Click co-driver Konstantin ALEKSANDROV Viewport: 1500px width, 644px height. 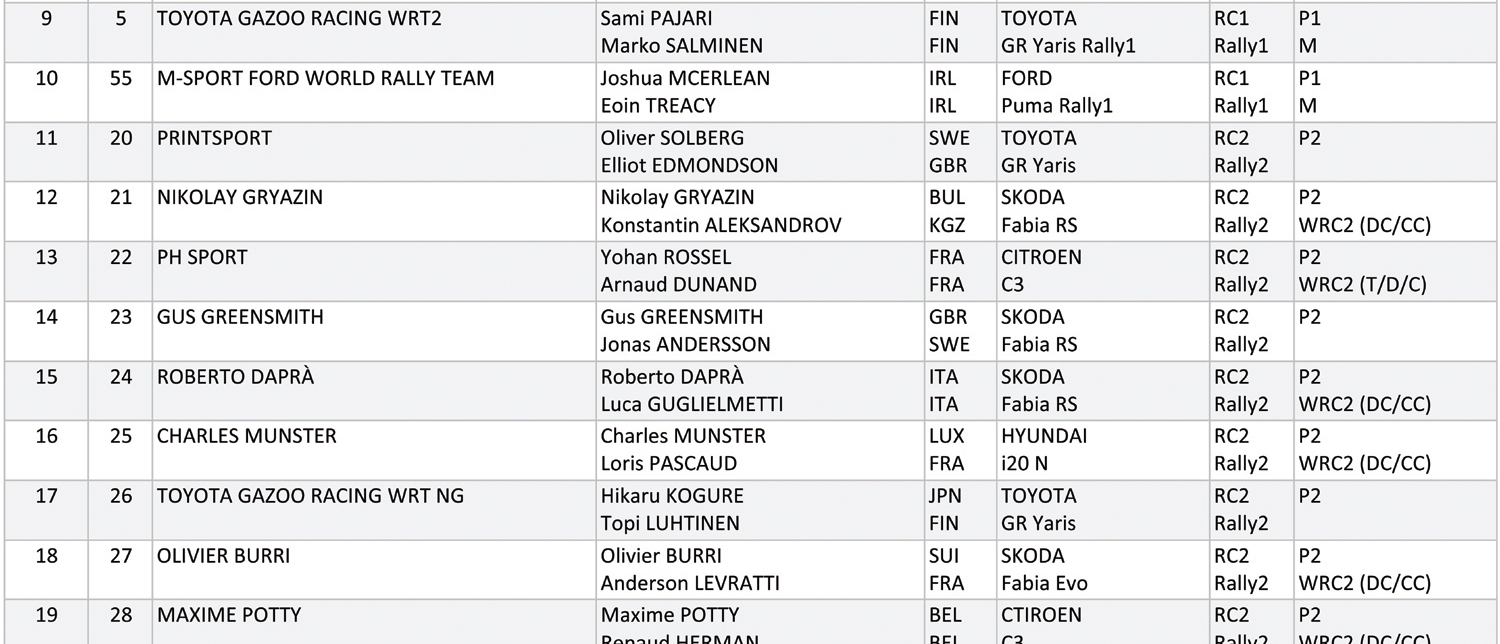721,225
